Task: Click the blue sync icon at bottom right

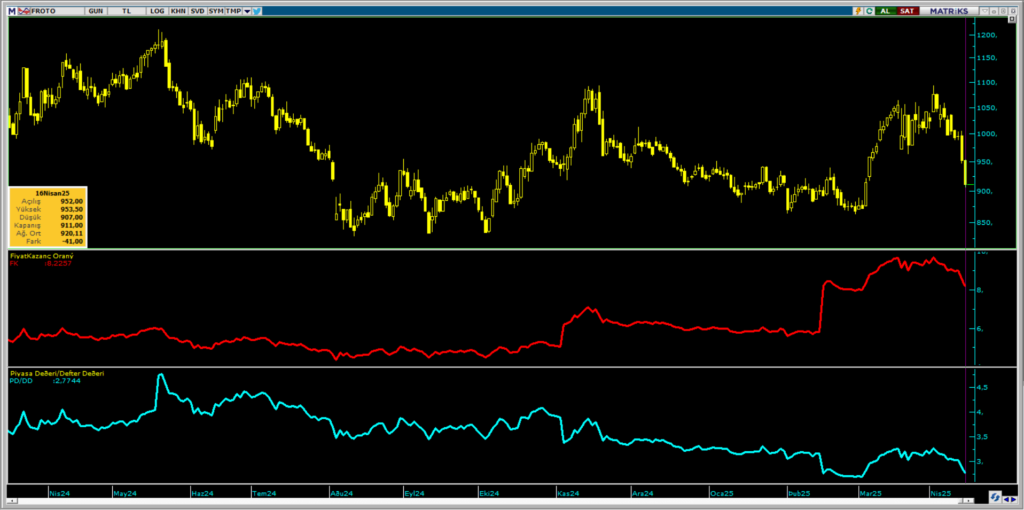Action: pos(995,497)
